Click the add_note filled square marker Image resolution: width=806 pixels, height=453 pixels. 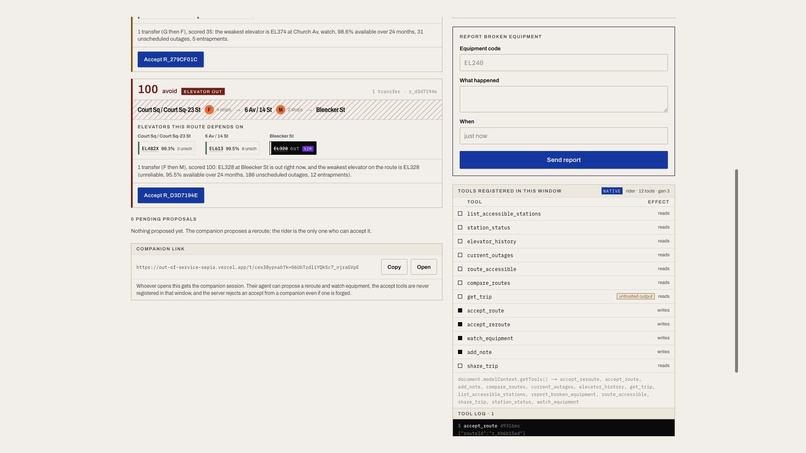pyautogui.click(x=460, y=352)
